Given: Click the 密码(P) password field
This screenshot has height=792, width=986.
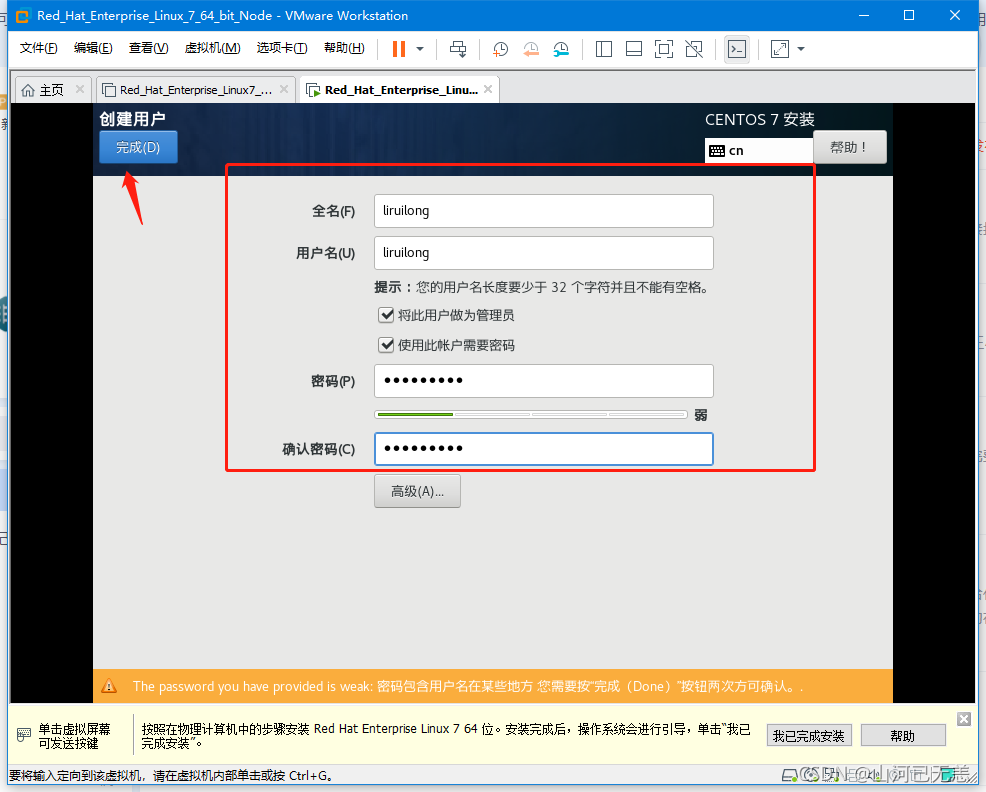Looking at the screenshot, I should 543,381.
